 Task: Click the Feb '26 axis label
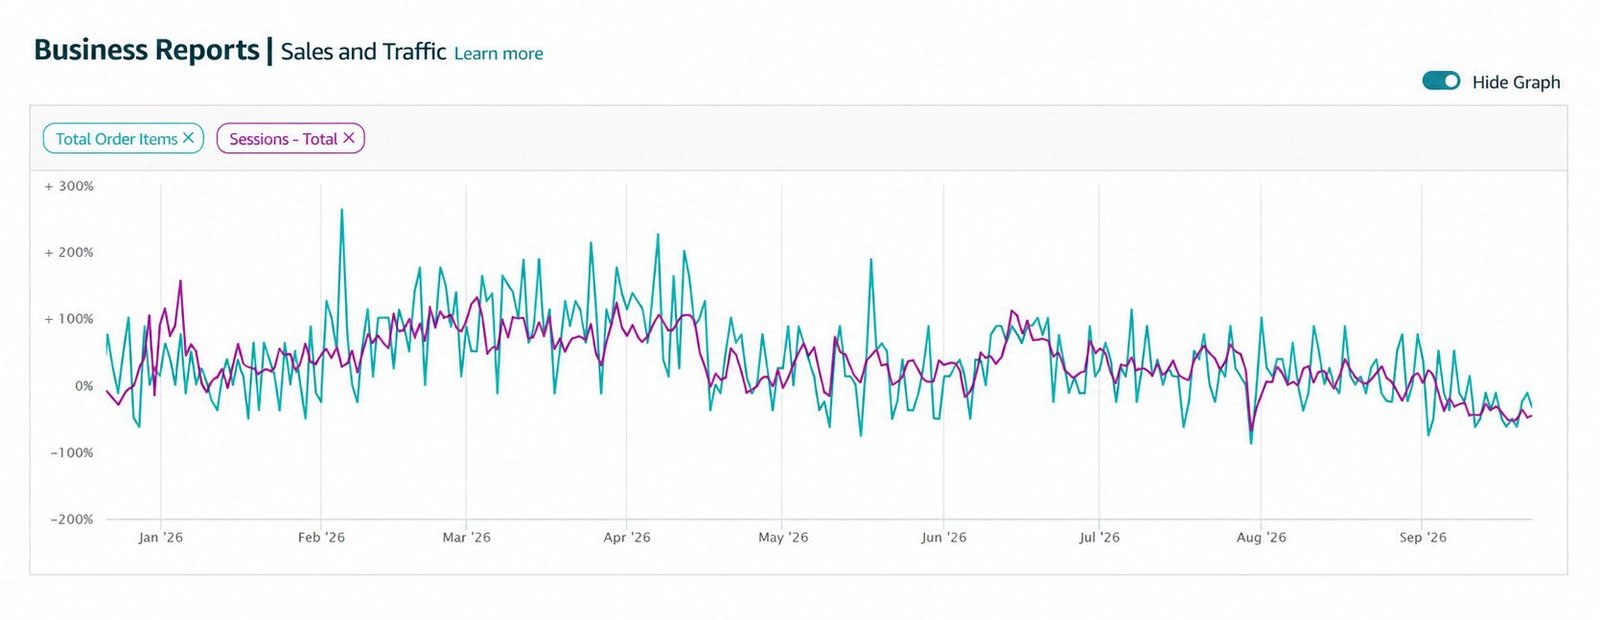point(321,537)
